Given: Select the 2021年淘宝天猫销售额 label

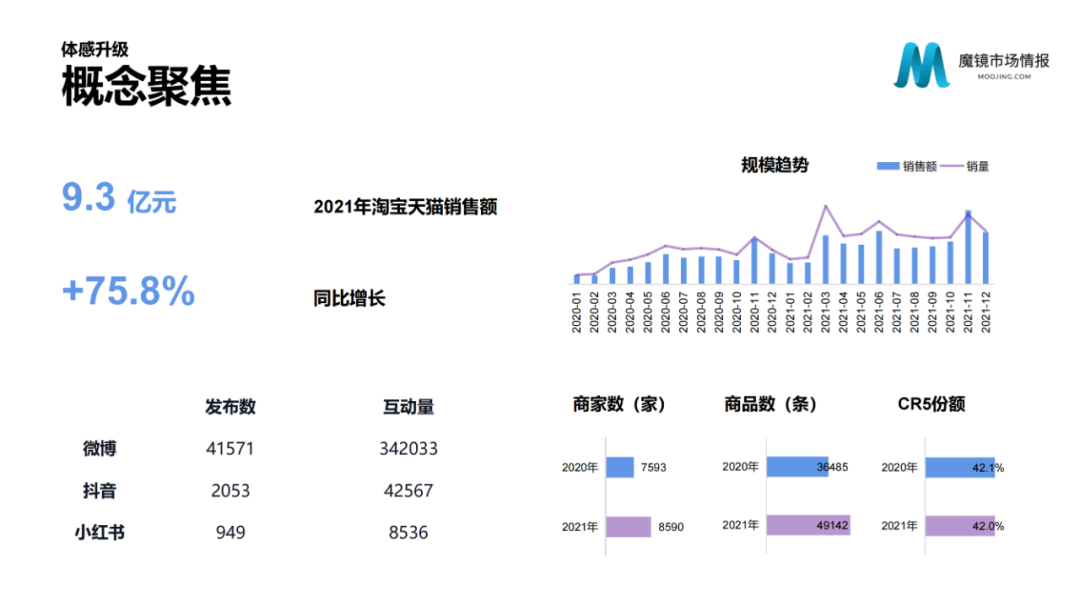Looking at the screenshot, I should point(405,207).
